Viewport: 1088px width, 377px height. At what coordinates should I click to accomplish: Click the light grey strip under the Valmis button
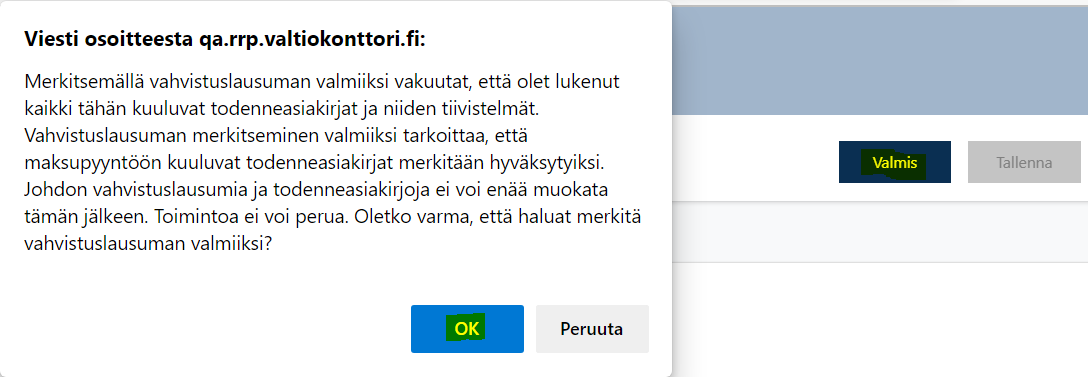[x=879, y=232]
